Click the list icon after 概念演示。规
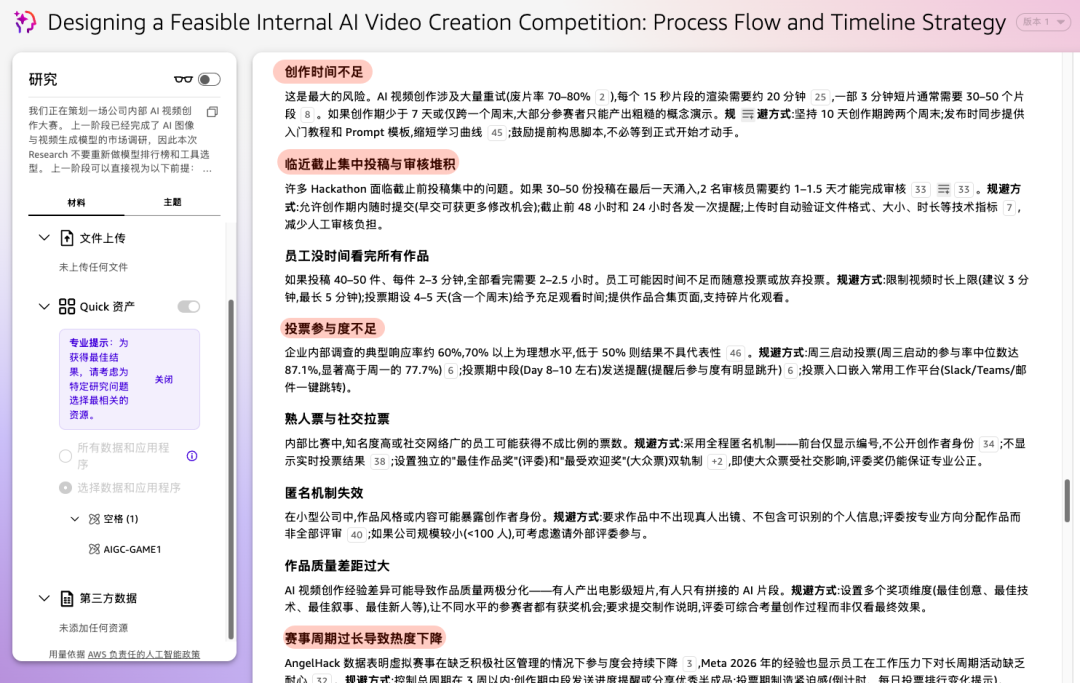 pyautogui.click(x=747, y=114)
